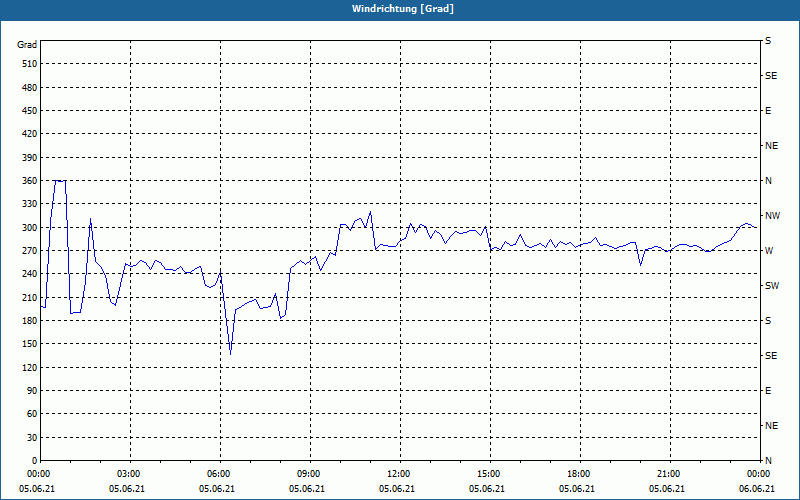Click the 03:00 time label
The height and width of the screenshot is (500, 800).
click(128, 474)
